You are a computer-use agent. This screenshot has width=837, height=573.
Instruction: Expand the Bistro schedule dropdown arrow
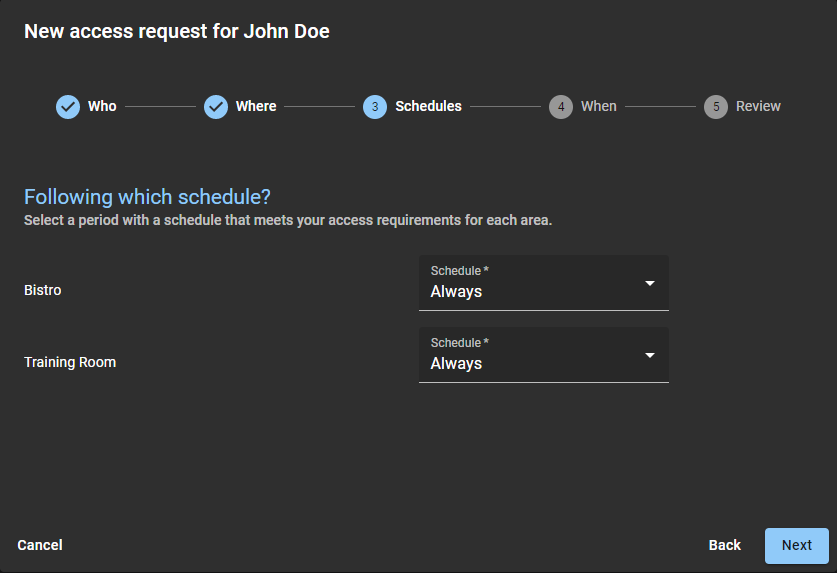pyautogui.click(x=650, y=283)
